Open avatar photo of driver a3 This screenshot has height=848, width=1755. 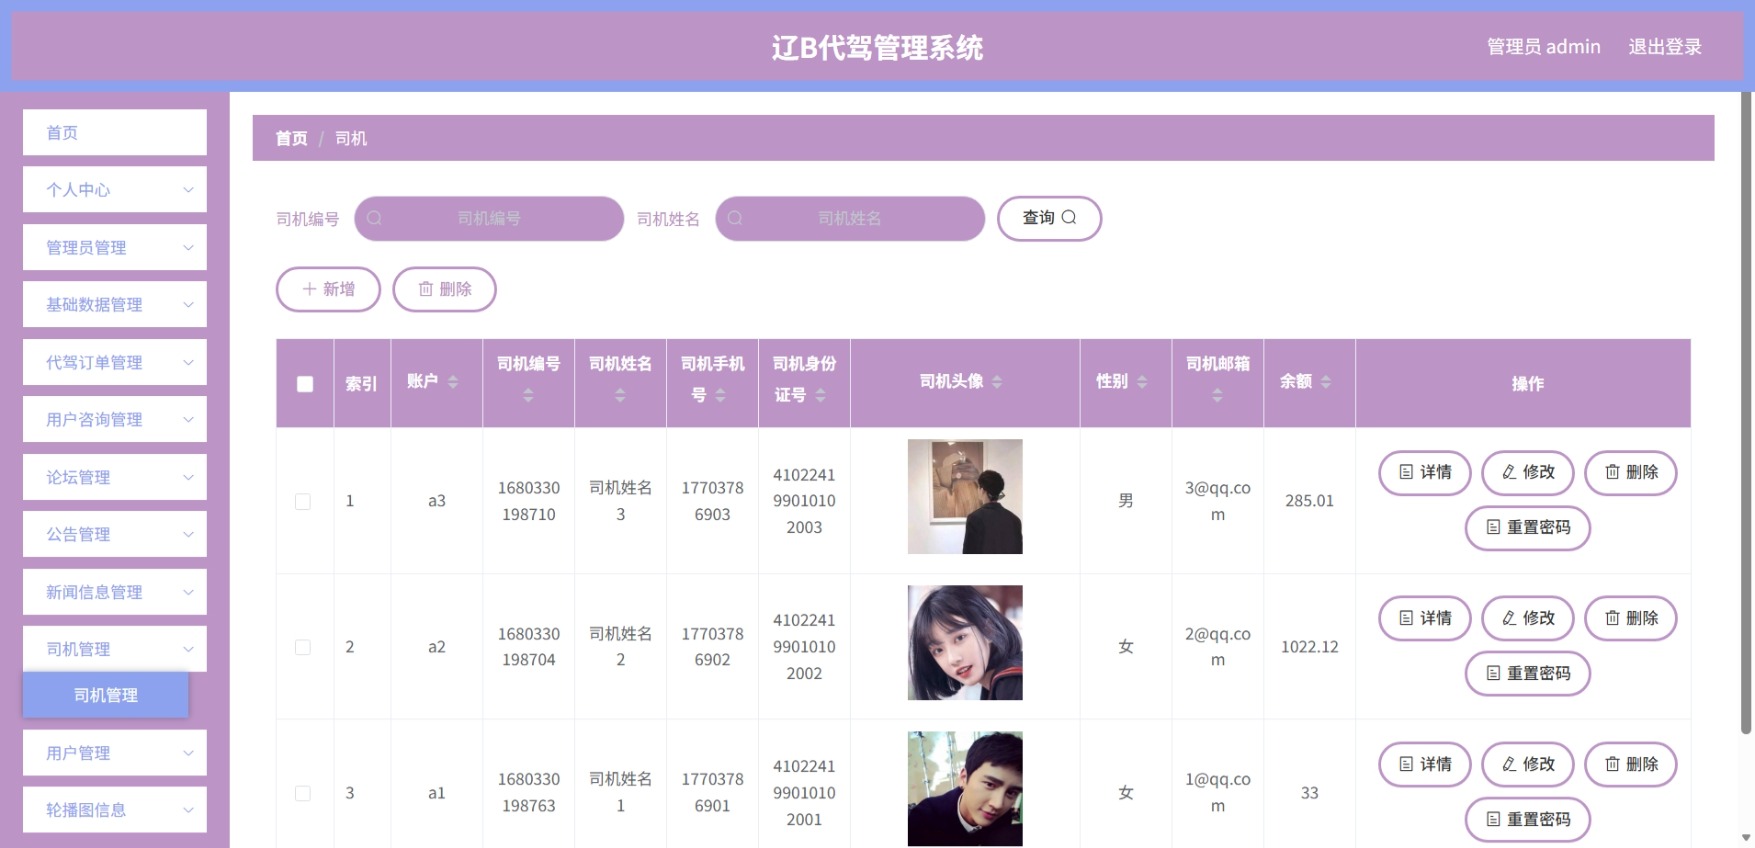point(965,497)
